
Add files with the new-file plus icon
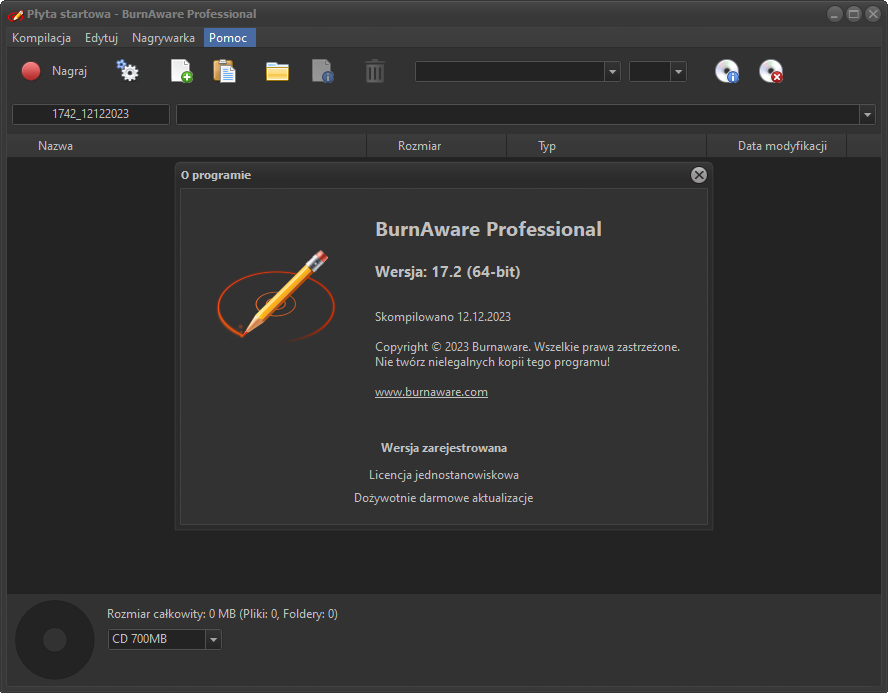(x=181, y=71)
